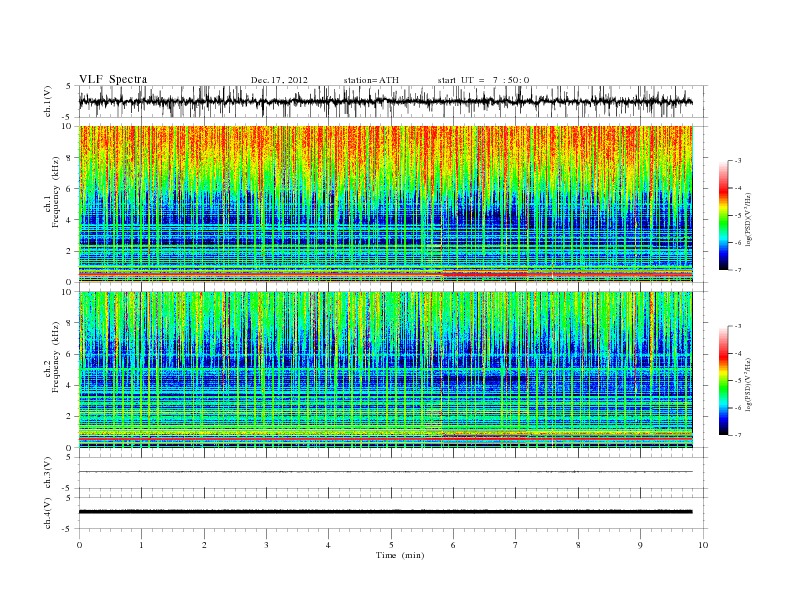Click the "station=ATH" header label
The width and height of the screenshot is (792, 612).
(371, 80)
